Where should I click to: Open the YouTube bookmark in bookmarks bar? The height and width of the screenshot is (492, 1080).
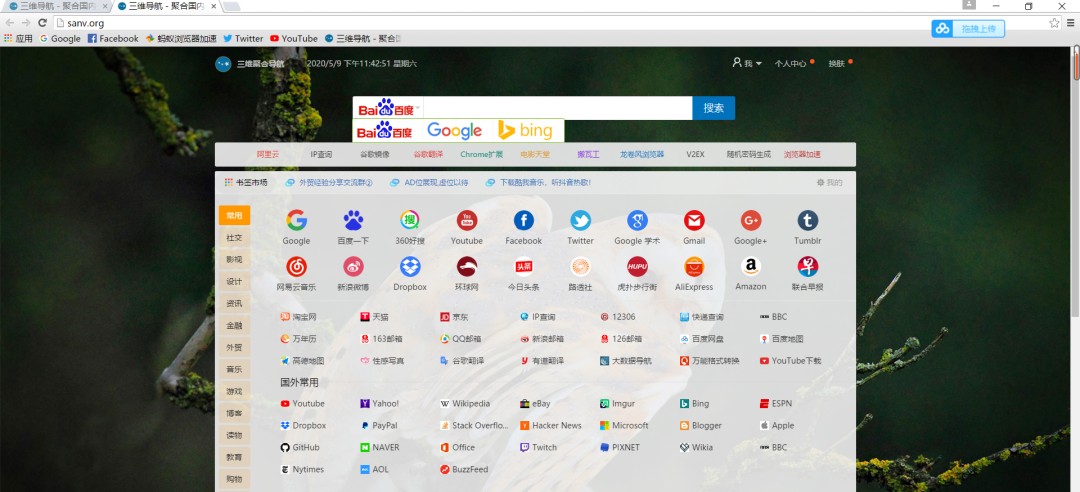click(294, 39)
